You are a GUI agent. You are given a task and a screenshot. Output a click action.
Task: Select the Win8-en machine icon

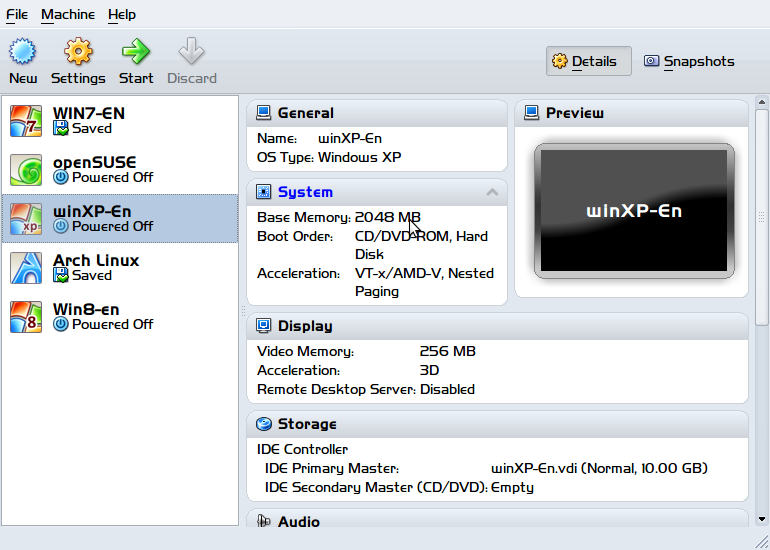click(26, 317)
